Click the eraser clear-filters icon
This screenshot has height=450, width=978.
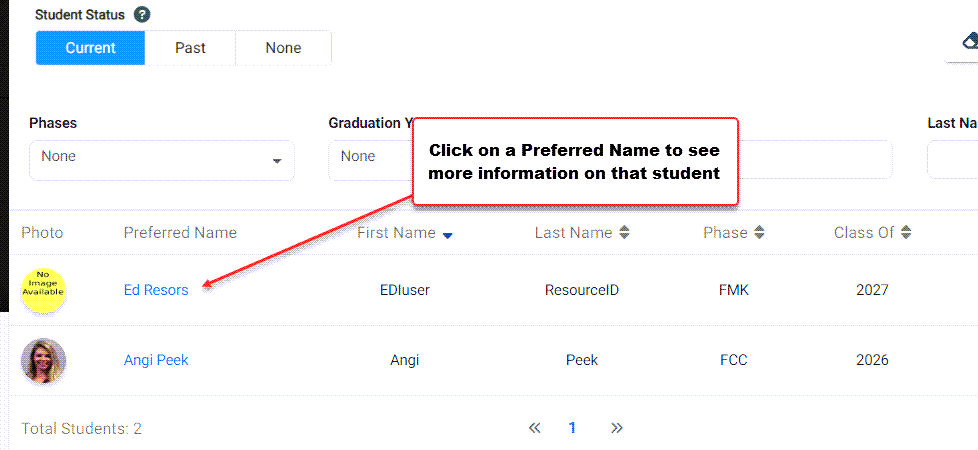pyautogui.click(x=970, y=42)
